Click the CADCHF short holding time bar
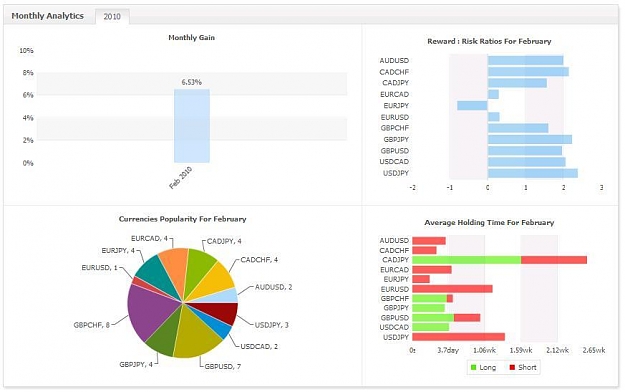 point(425,250)
